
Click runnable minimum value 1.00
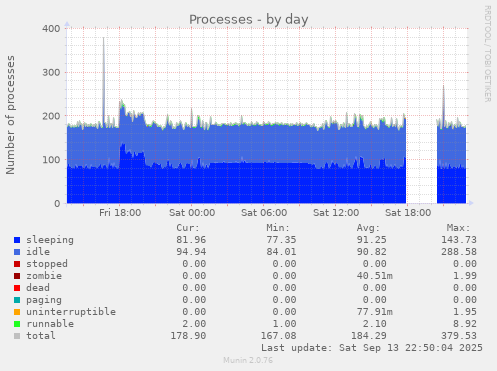coord(284,324)
